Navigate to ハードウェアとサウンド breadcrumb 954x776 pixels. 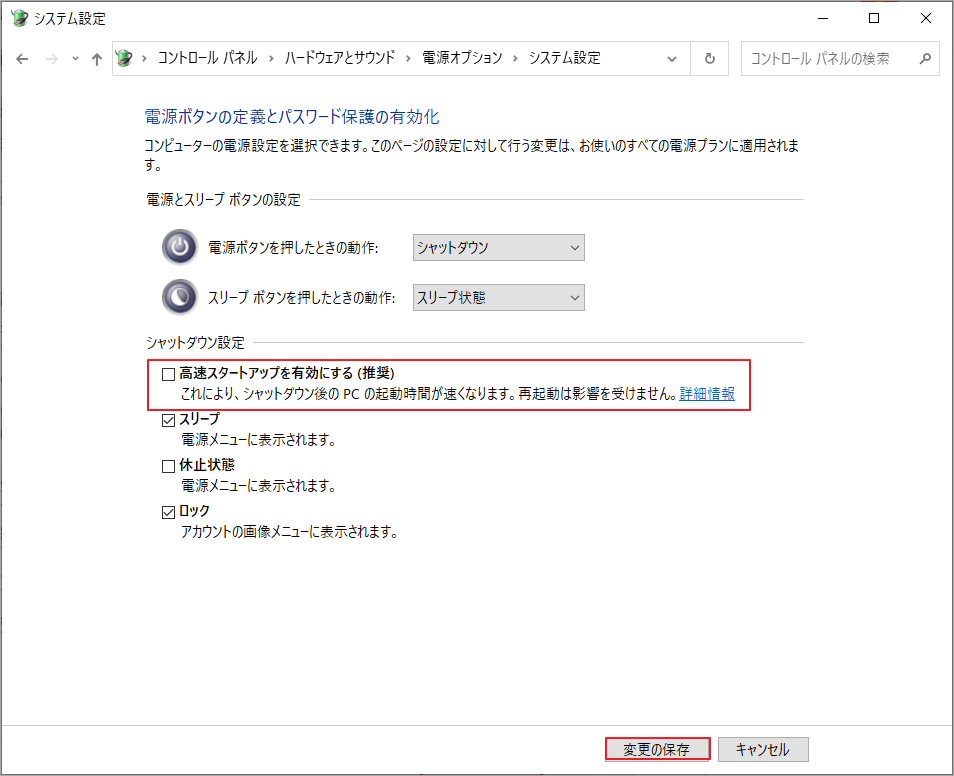340,58
